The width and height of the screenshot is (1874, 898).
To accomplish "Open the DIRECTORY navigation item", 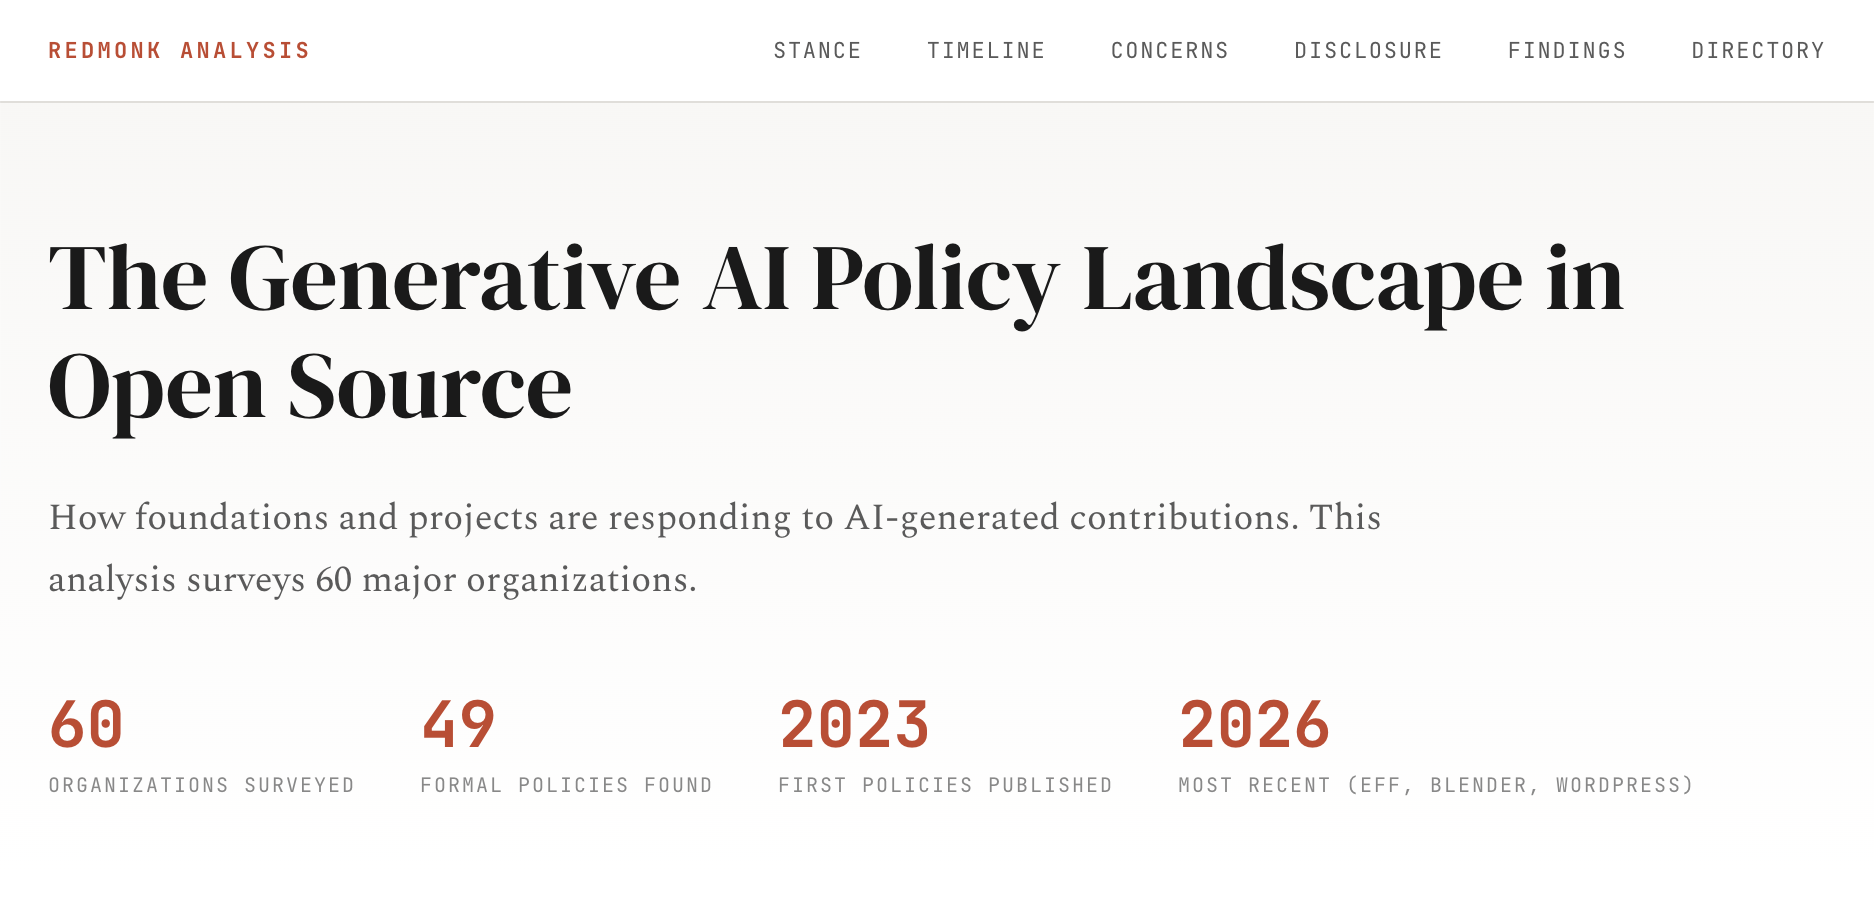I will coord(1757,50).
